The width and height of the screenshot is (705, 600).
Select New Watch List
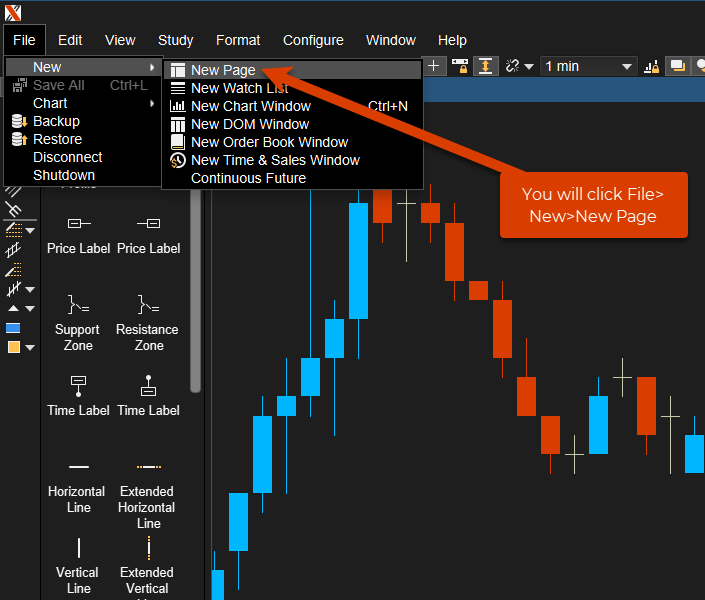[x=292, y=88]
